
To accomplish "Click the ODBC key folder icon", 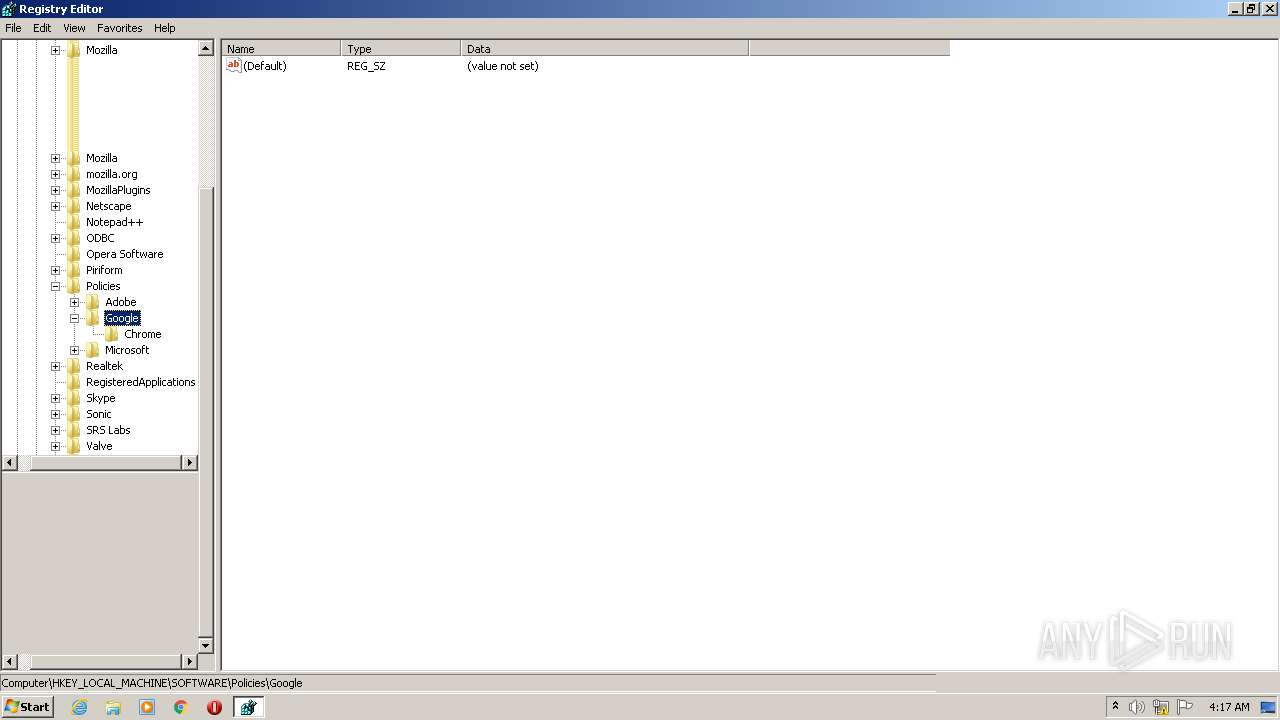I will (x=74, y=238).
